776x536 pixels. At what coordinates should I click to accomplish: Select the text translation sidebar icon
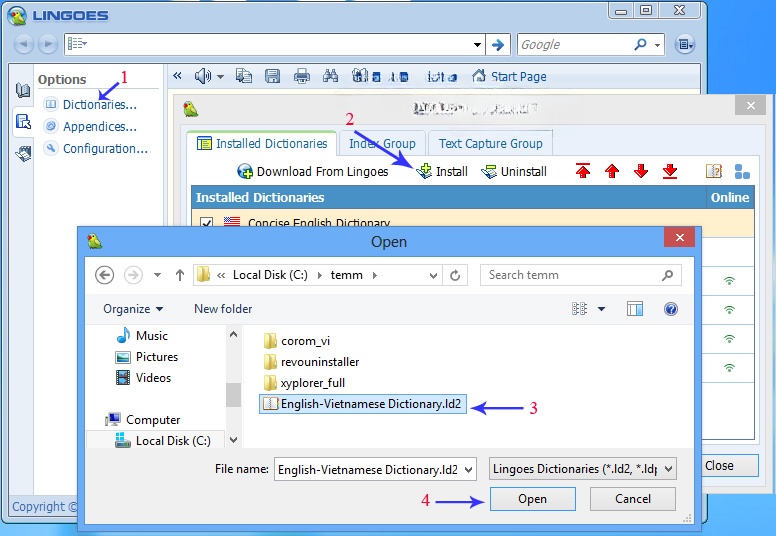tap(23, 121)
